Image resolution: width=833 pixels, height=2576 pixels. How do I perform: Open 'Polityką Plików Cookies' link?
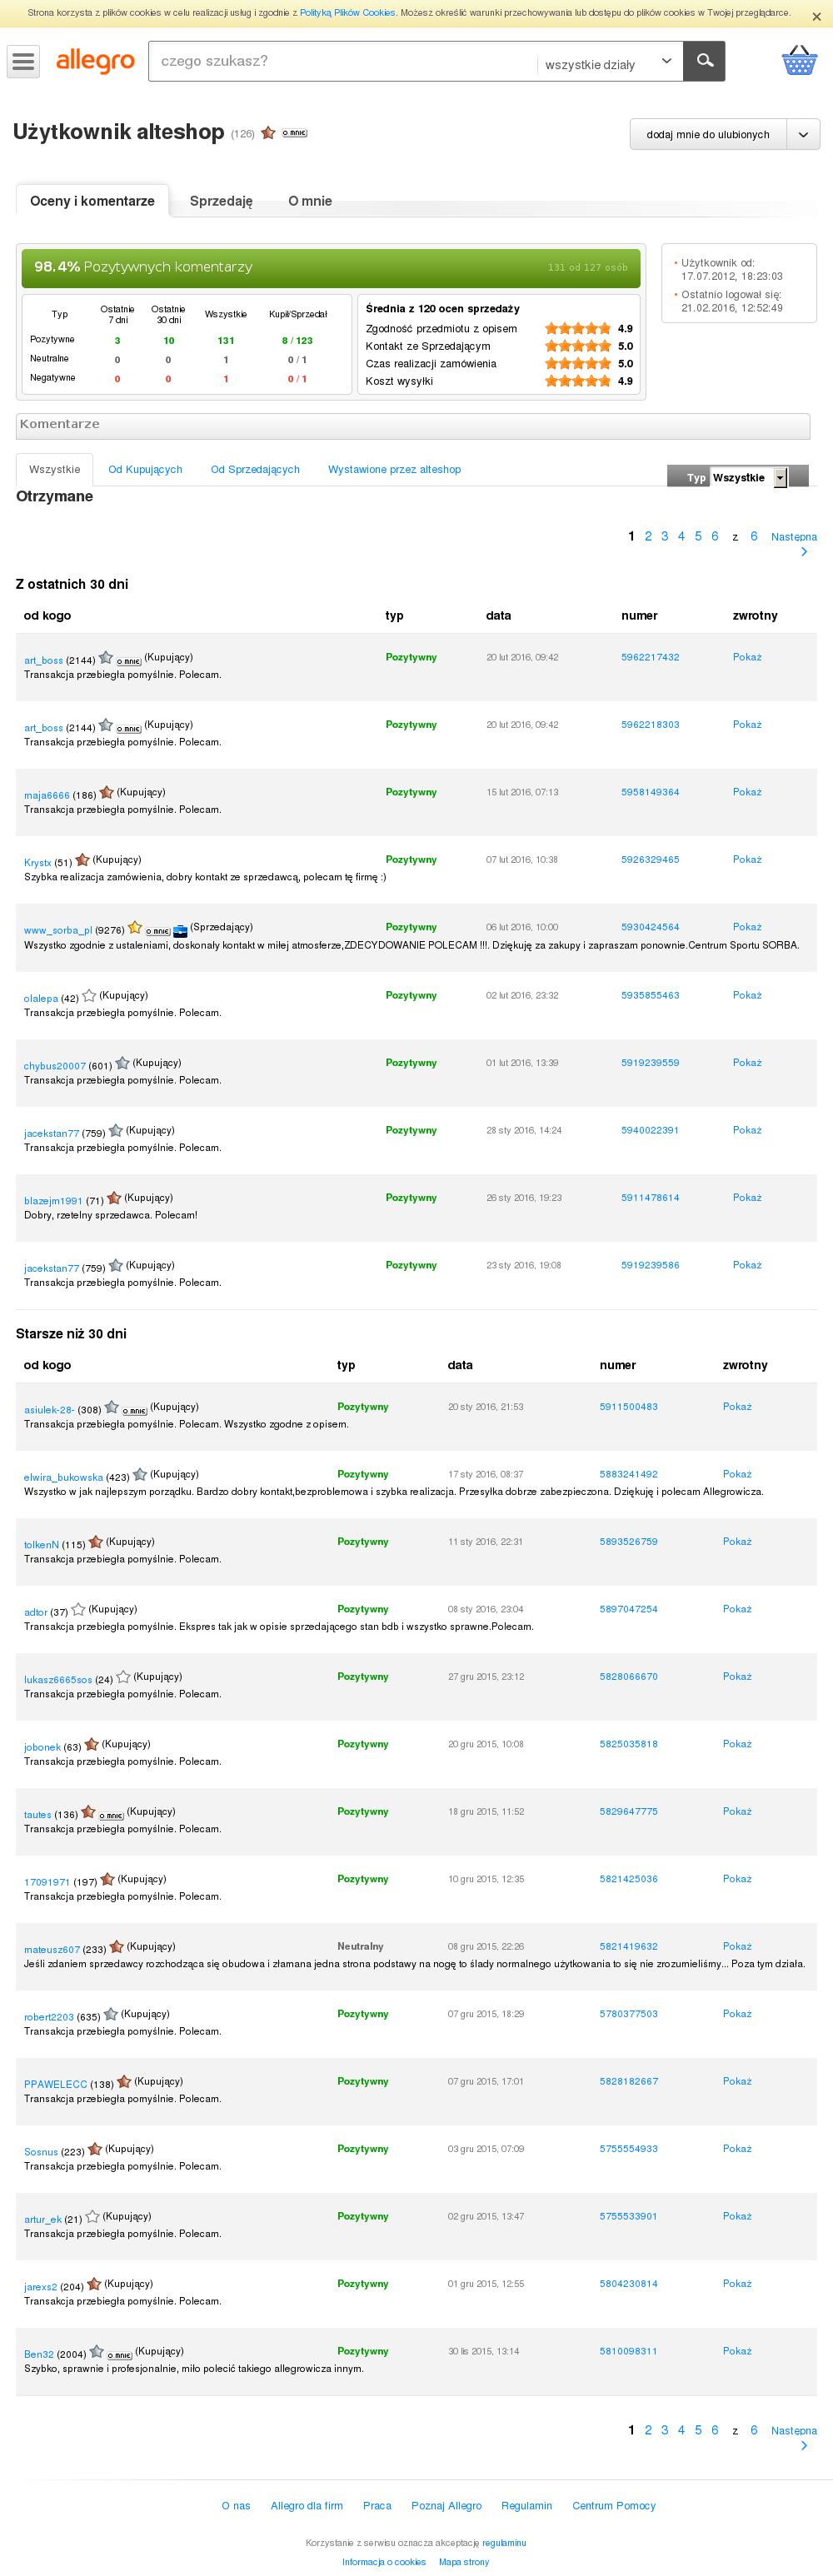coord(347,13)
